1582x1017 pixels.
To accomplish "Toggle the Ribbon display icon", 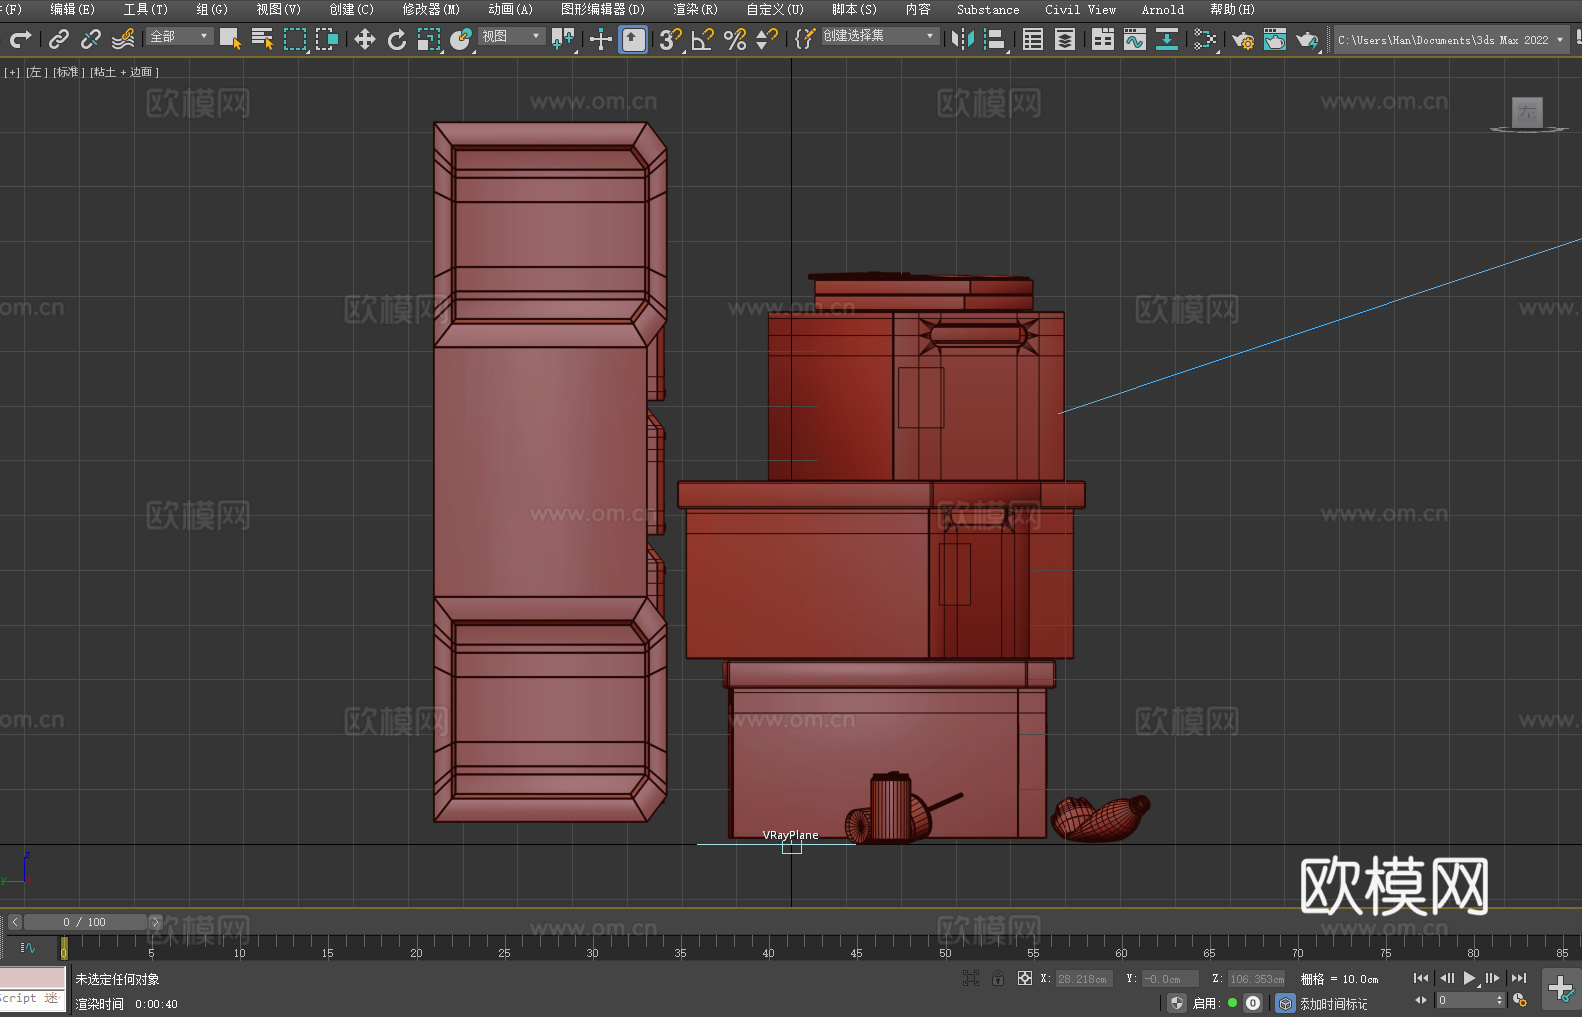I will pos(1103,39).
